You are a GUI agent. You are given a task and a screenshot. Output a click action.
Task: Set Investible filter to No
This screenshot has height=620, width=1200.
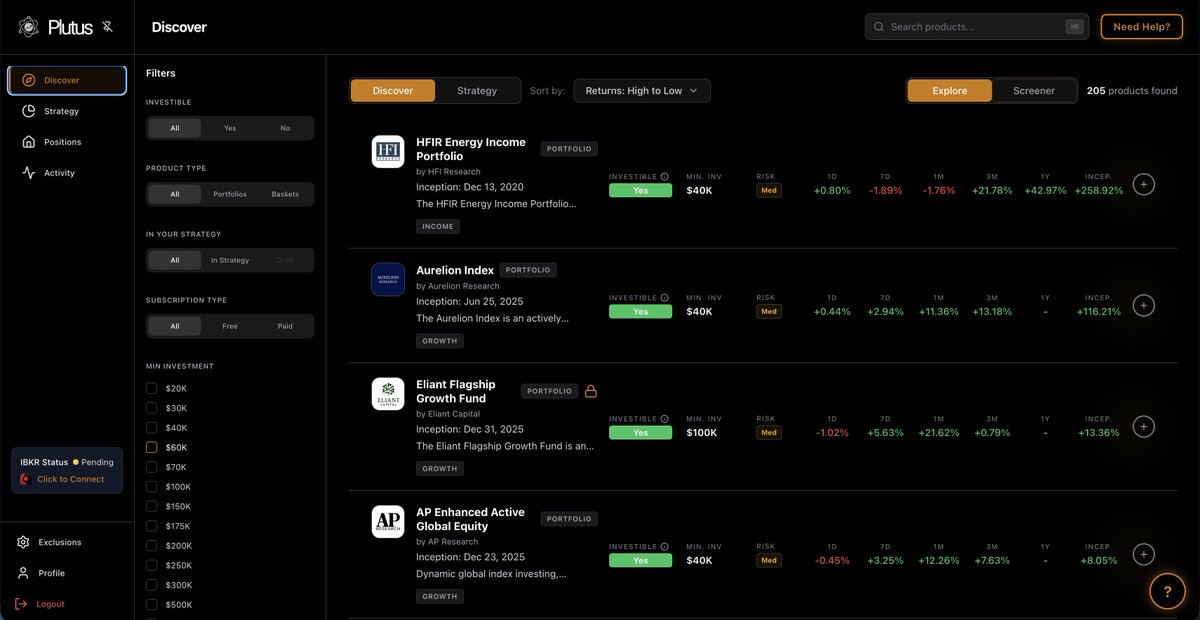(x=285, y=128)
